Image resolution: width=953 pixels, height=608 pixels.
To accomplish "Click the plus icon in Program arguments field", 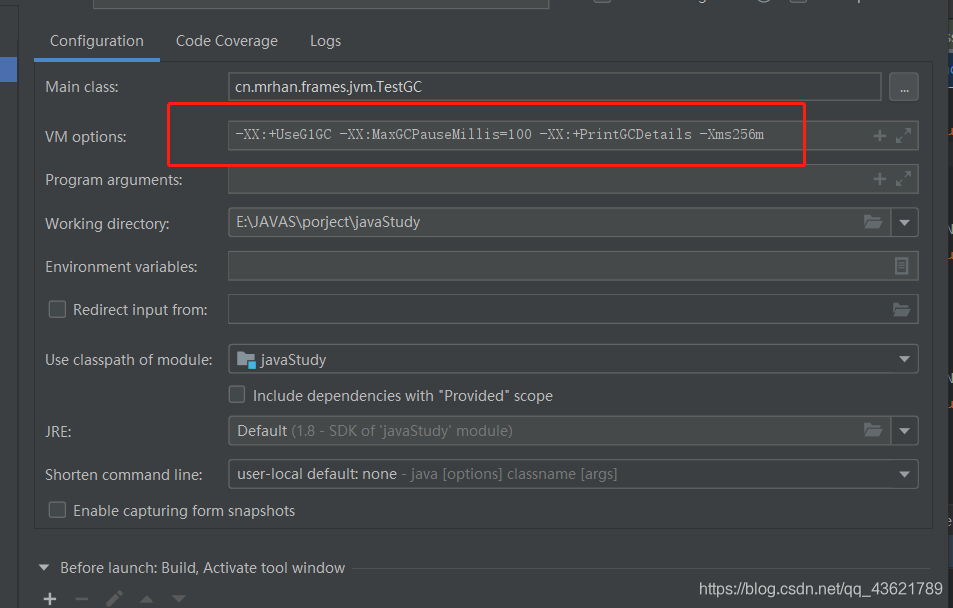I will coord(879,179).
